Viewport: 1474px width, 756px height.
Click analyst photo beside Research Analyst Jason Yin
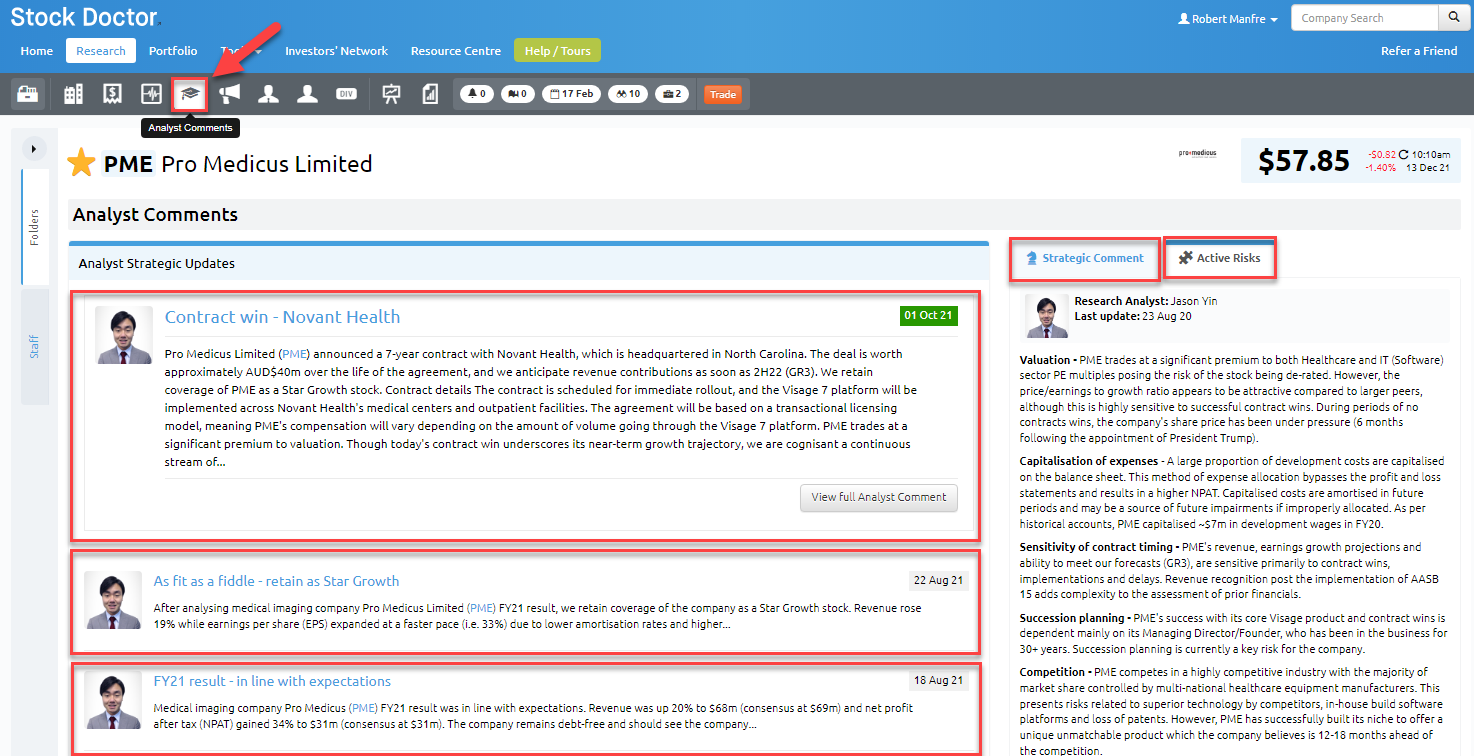(1046, 316)
